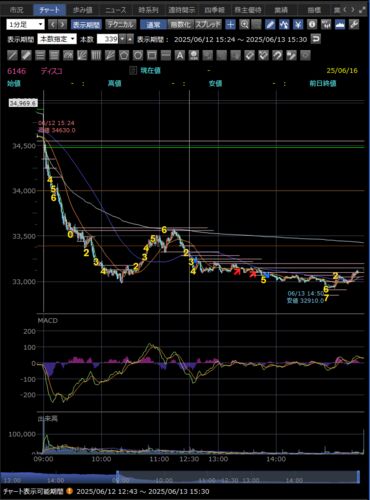Open the 1分足 timeframe dropdown
This screenshot has height=500, width=370.
tap(25, 24)
